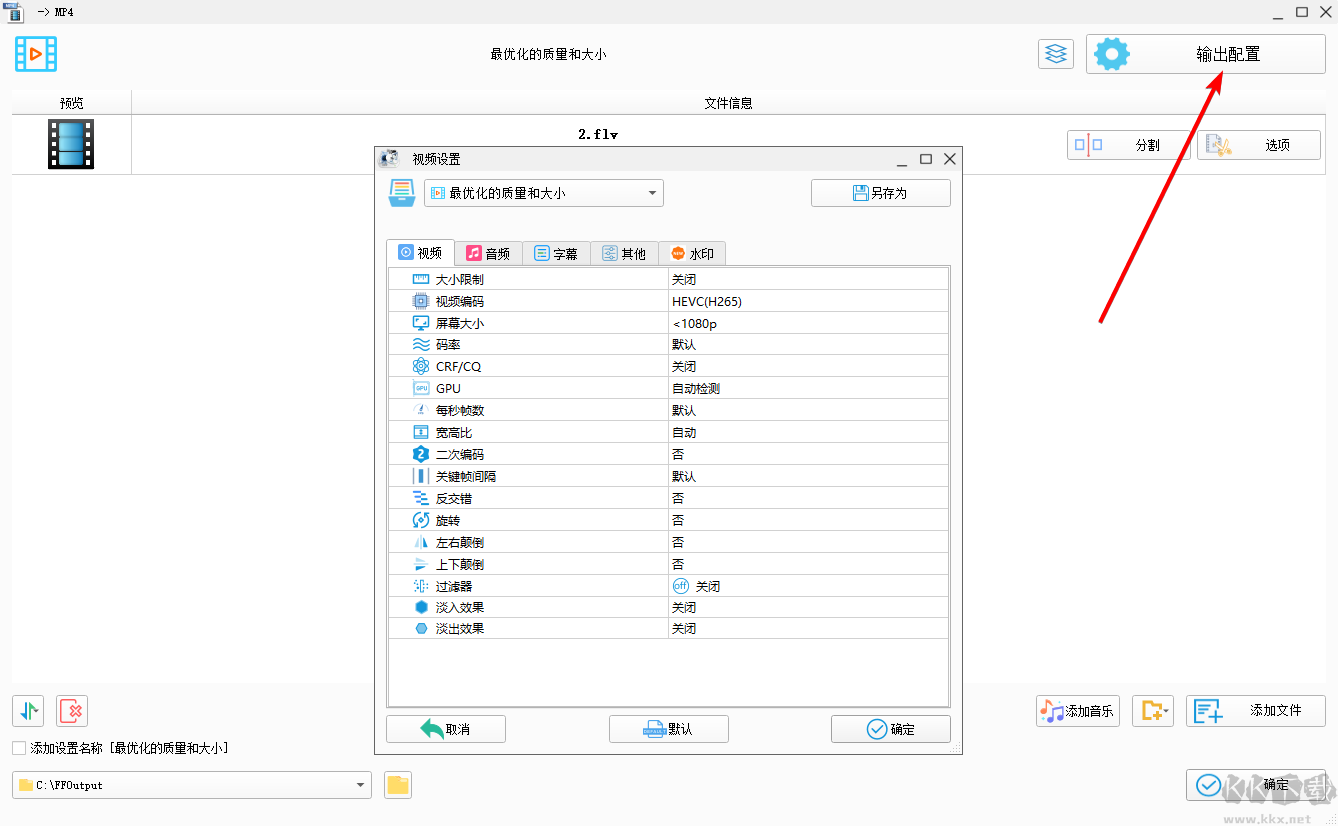
Task: Click the red remove-file icon
Action: tap(69, 710)
